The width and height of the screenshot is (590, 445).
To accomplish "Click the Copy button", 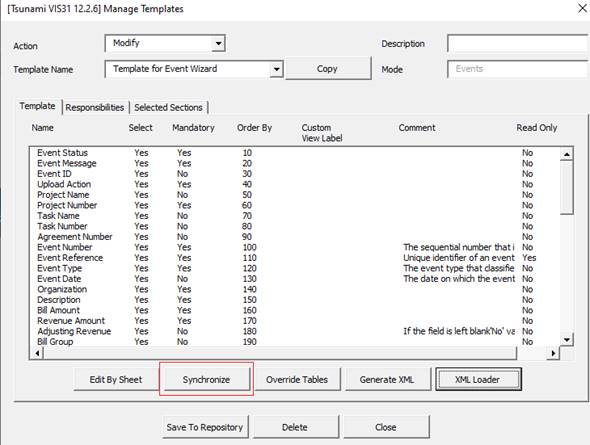I will 328,69.
